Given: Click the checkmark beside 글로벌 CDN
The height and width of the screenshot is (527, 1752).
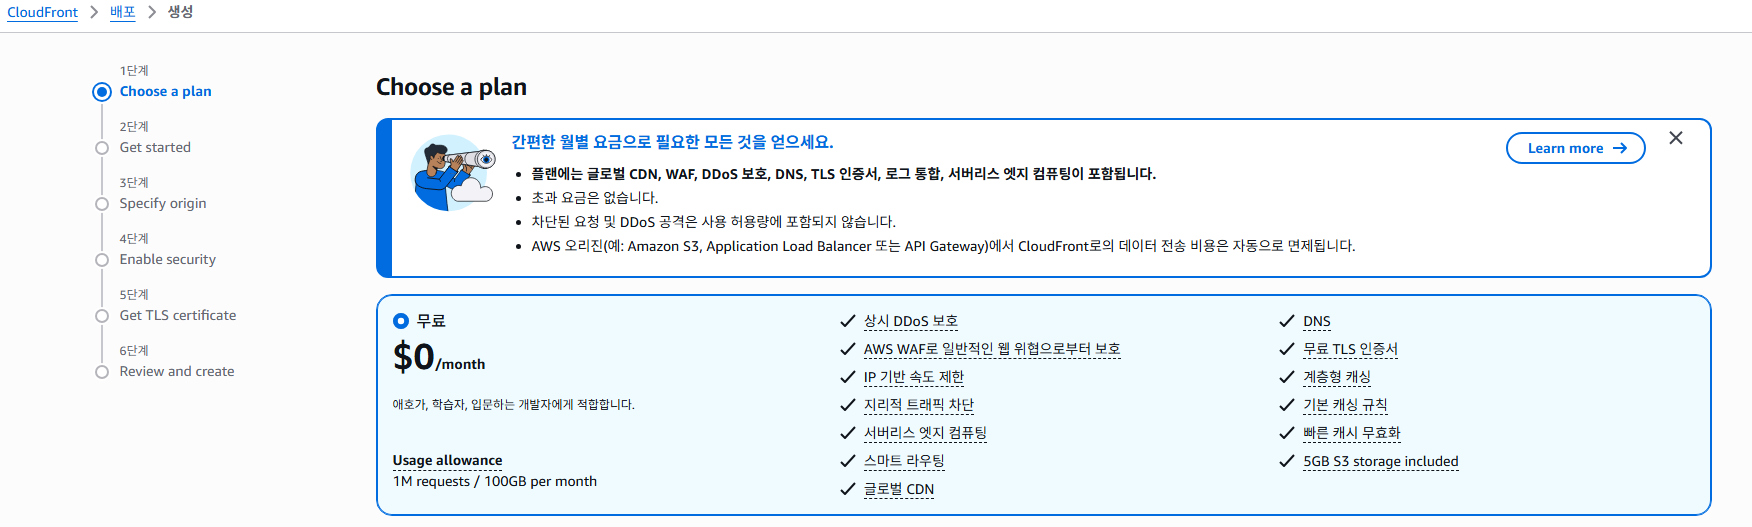Looking at the screenshot, I should point(848,489).
